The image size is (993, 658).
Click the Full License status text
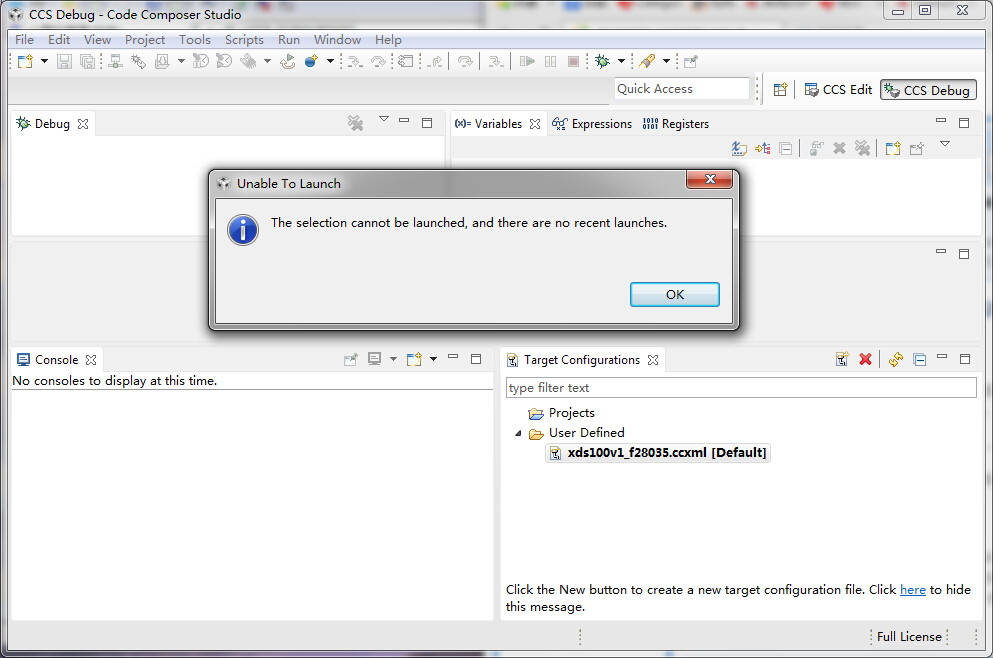(x=909, y=636)
